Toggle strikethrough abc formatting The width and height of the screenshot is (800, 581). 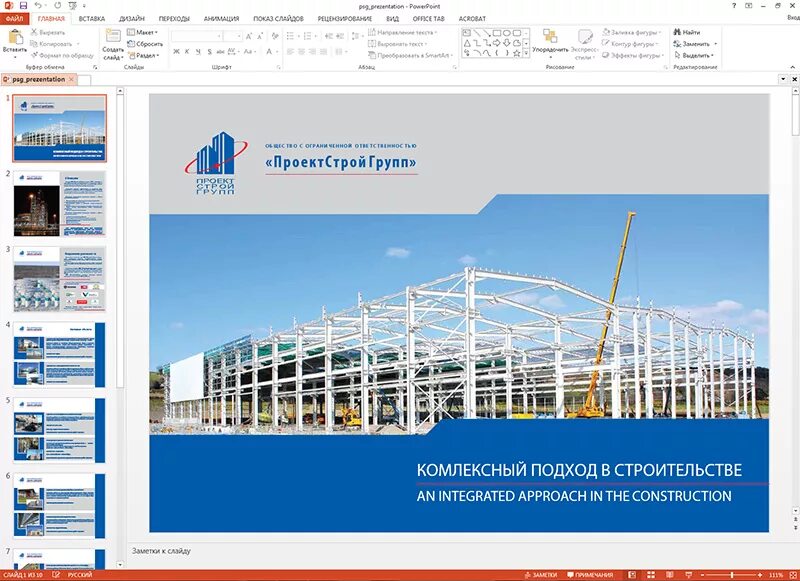click(220, 52)
